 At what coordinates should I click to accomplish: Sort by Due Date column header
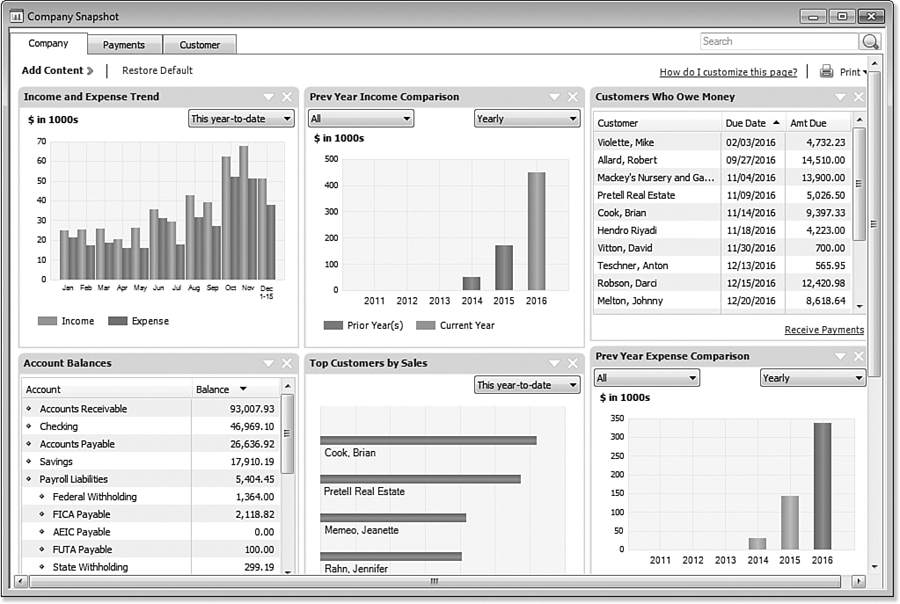[x=752, y=123]
